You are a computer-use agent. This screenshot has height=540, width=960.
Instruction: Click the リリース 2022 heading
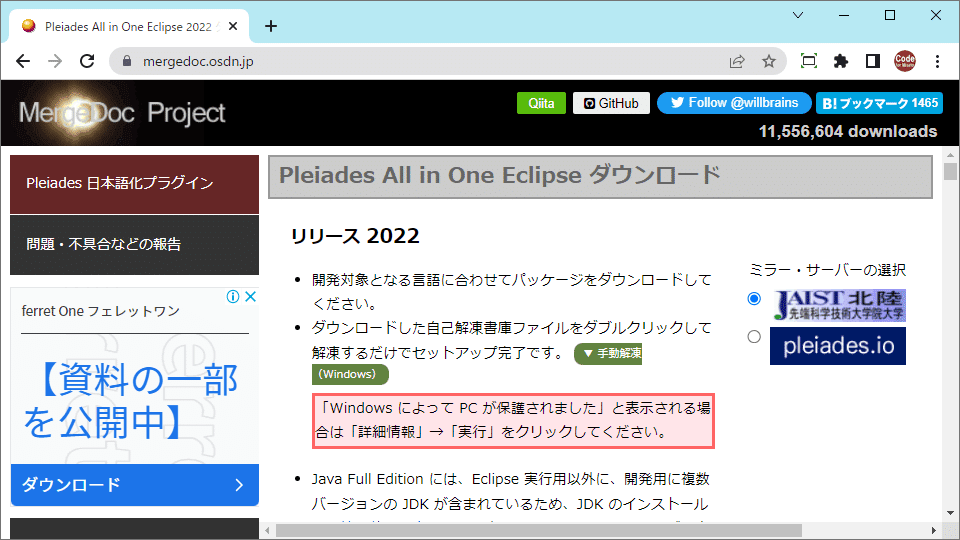click(355, 236)
